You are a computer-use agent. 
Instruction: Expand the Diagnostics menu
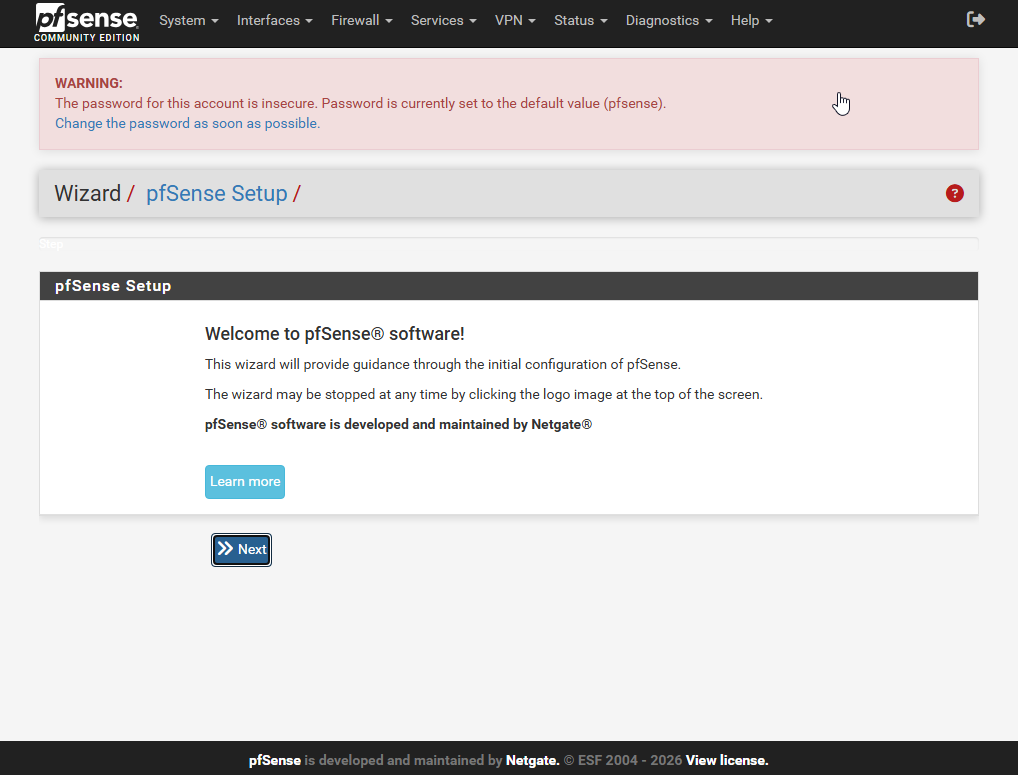point(668,20)
